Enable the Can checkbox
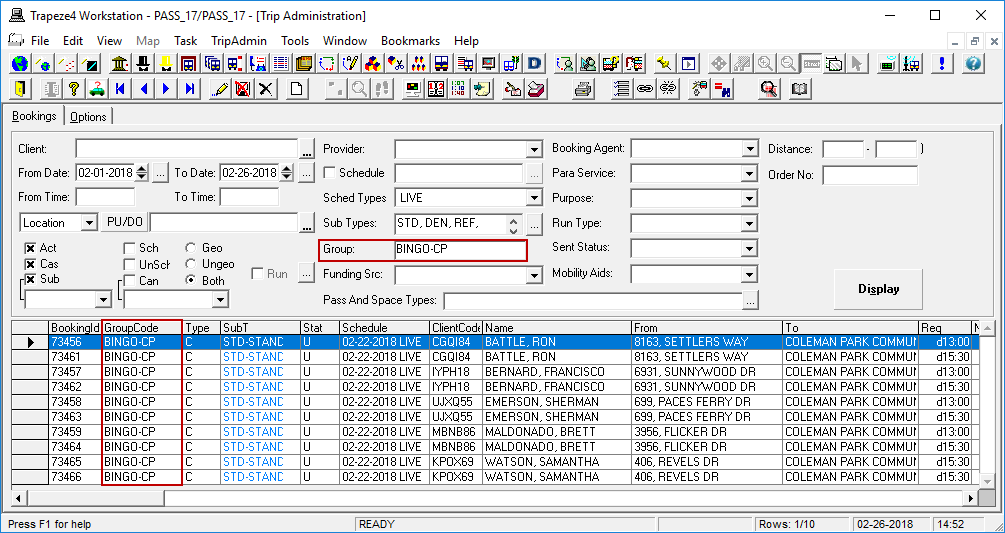Viewport: 1005px width, 533px height. pos(129,281)
